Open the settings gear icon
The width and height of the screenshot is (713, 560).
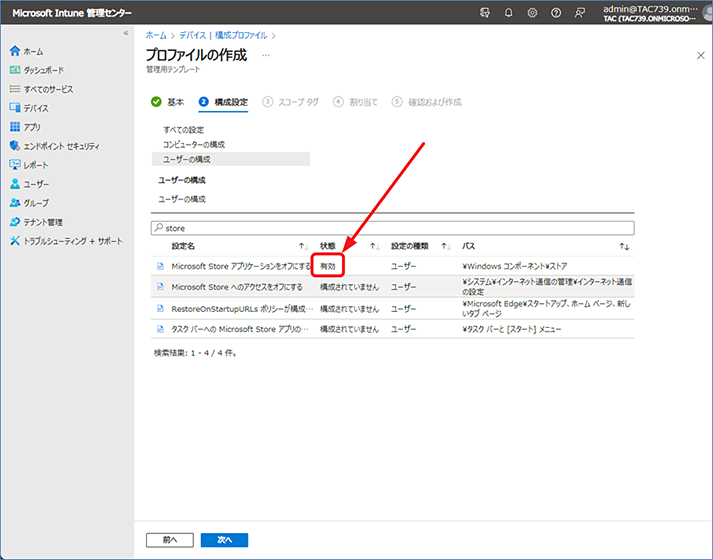point(532,13)
